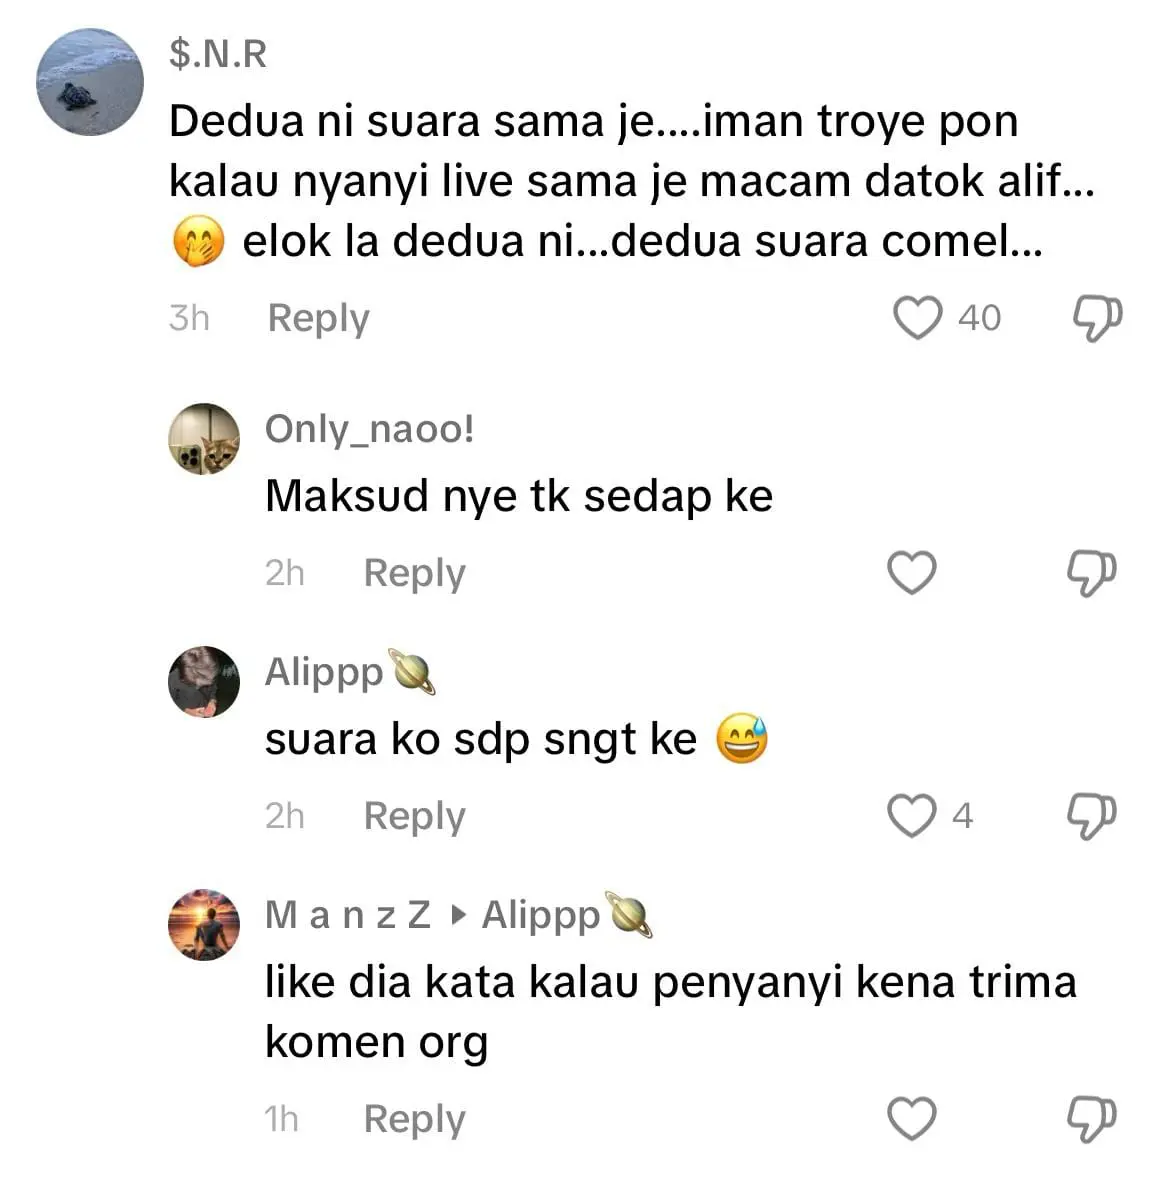Like M a n z Z's reply
Screen dimensions: 1170x1180
pyautogui.click(x=912, y=1118)
